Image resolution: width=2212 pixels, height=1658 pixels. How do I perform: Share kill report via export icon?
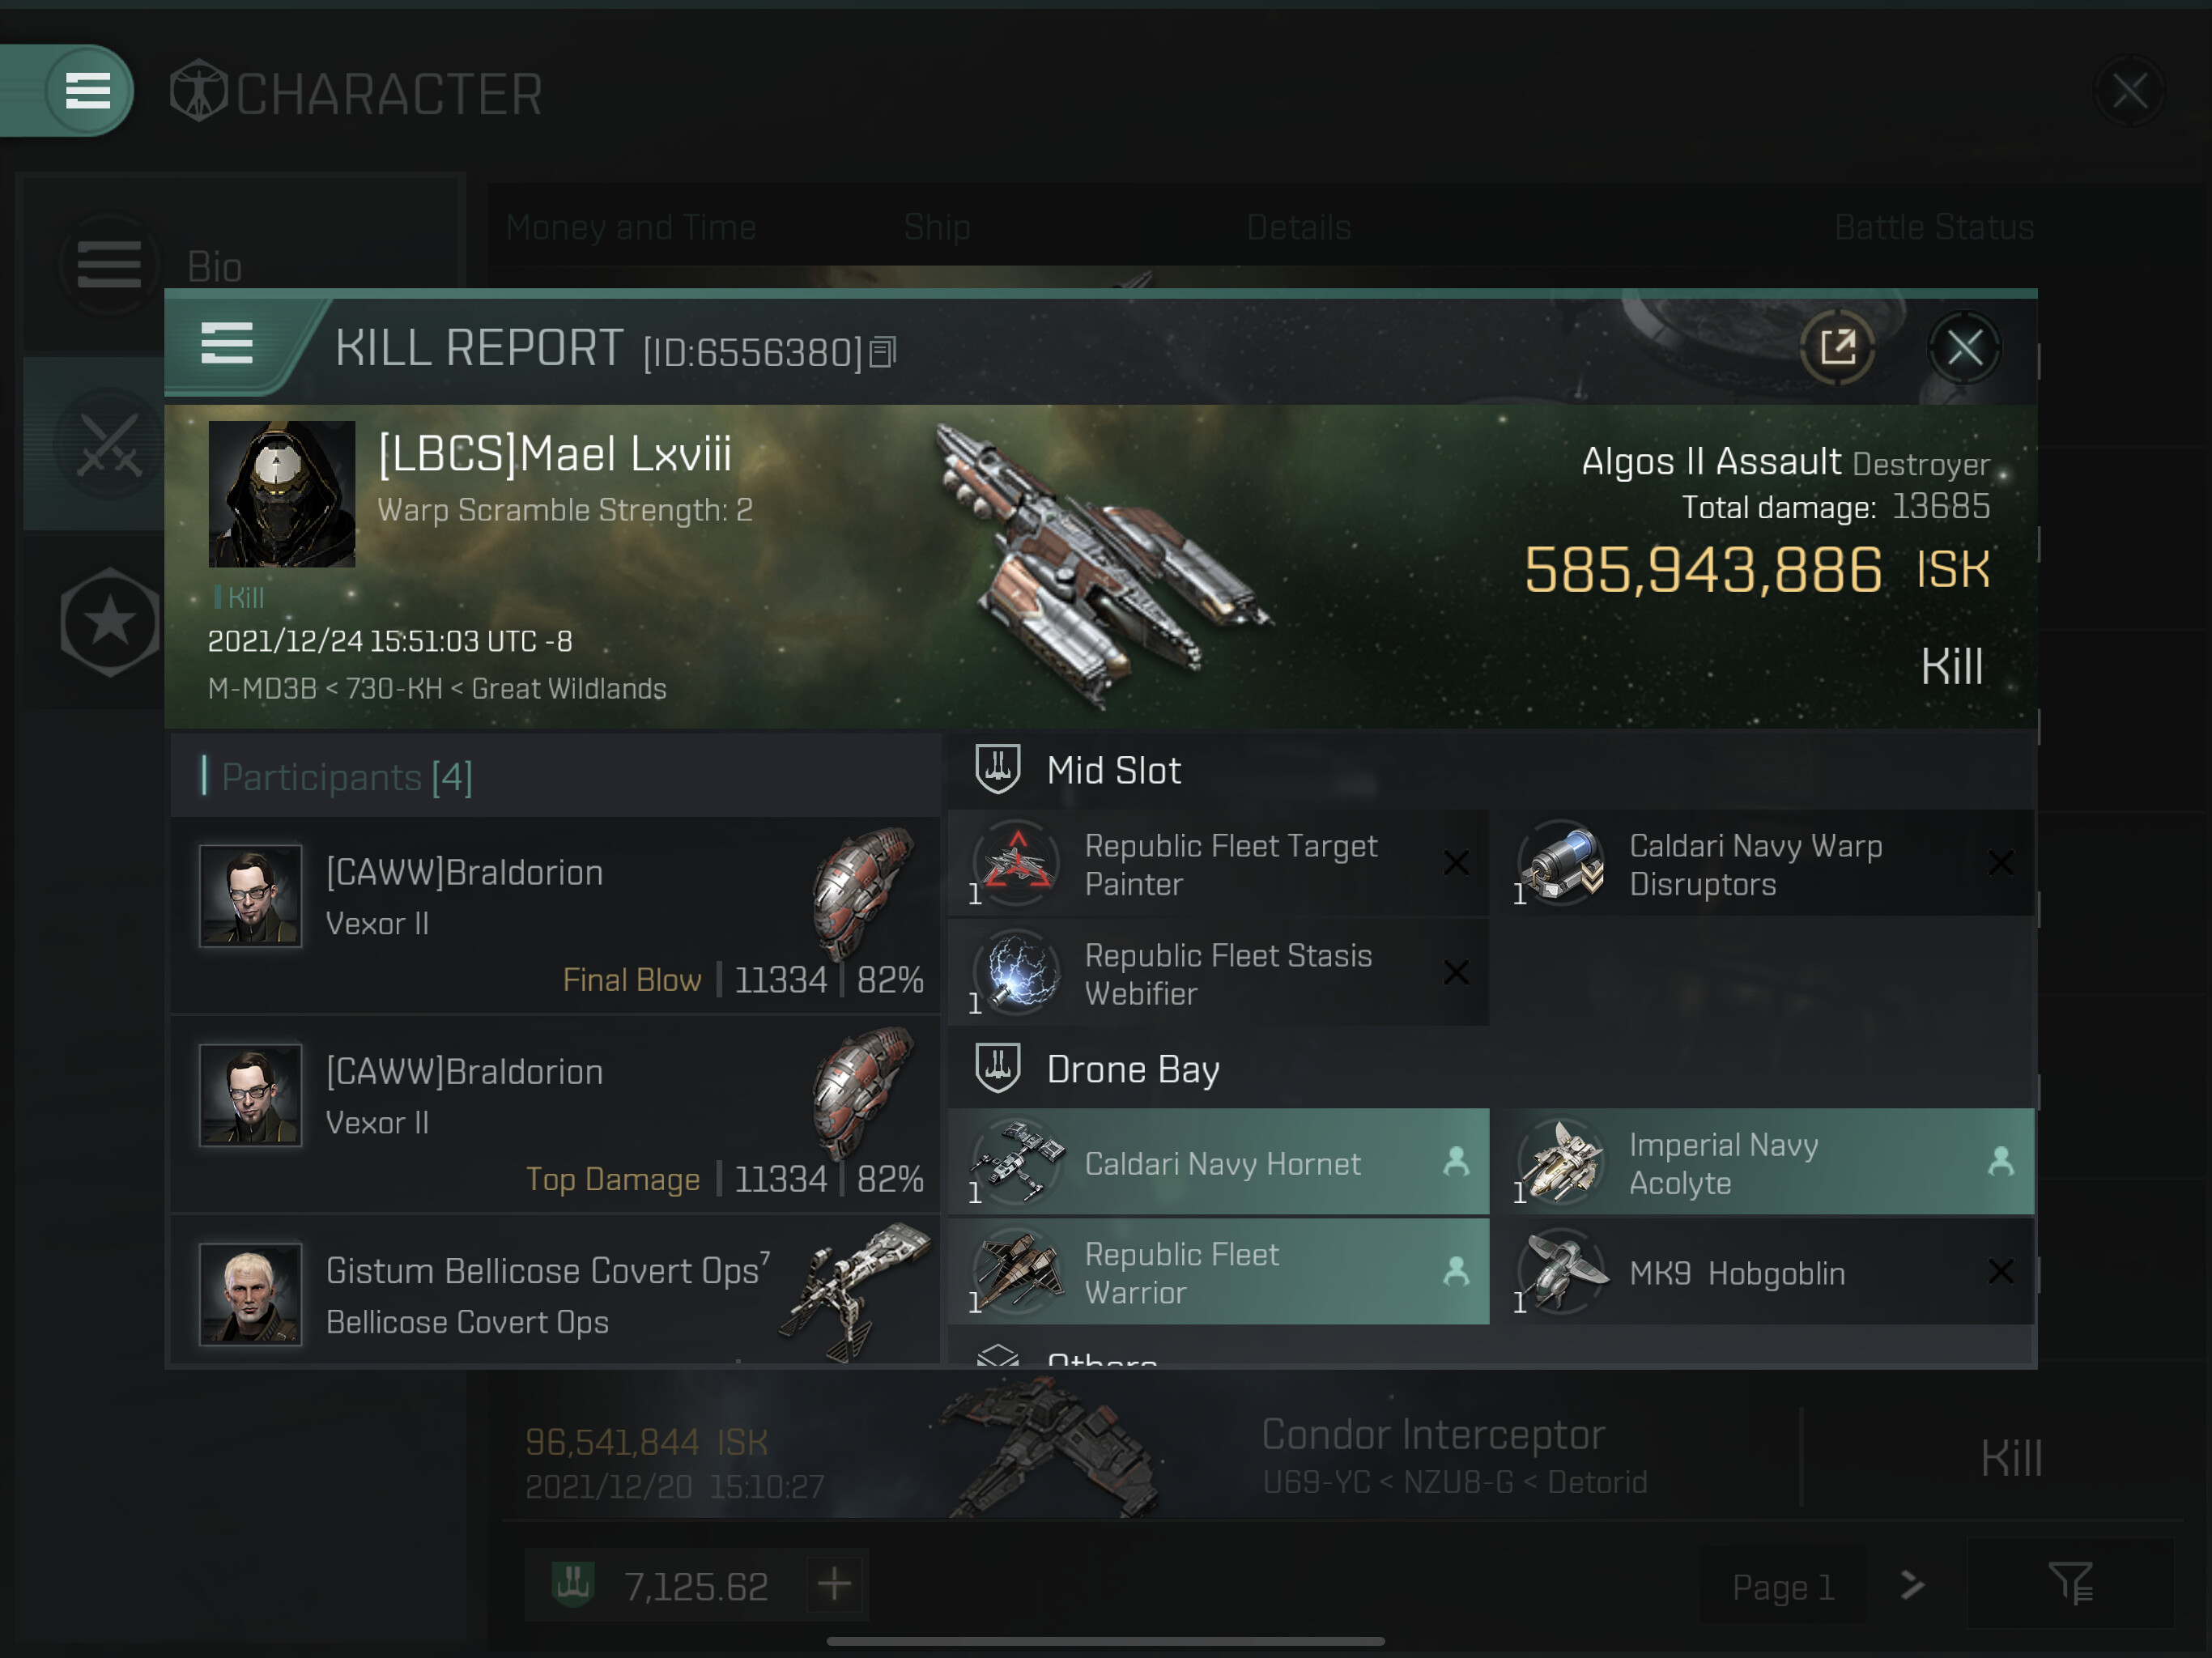[x=1837, y=348]
